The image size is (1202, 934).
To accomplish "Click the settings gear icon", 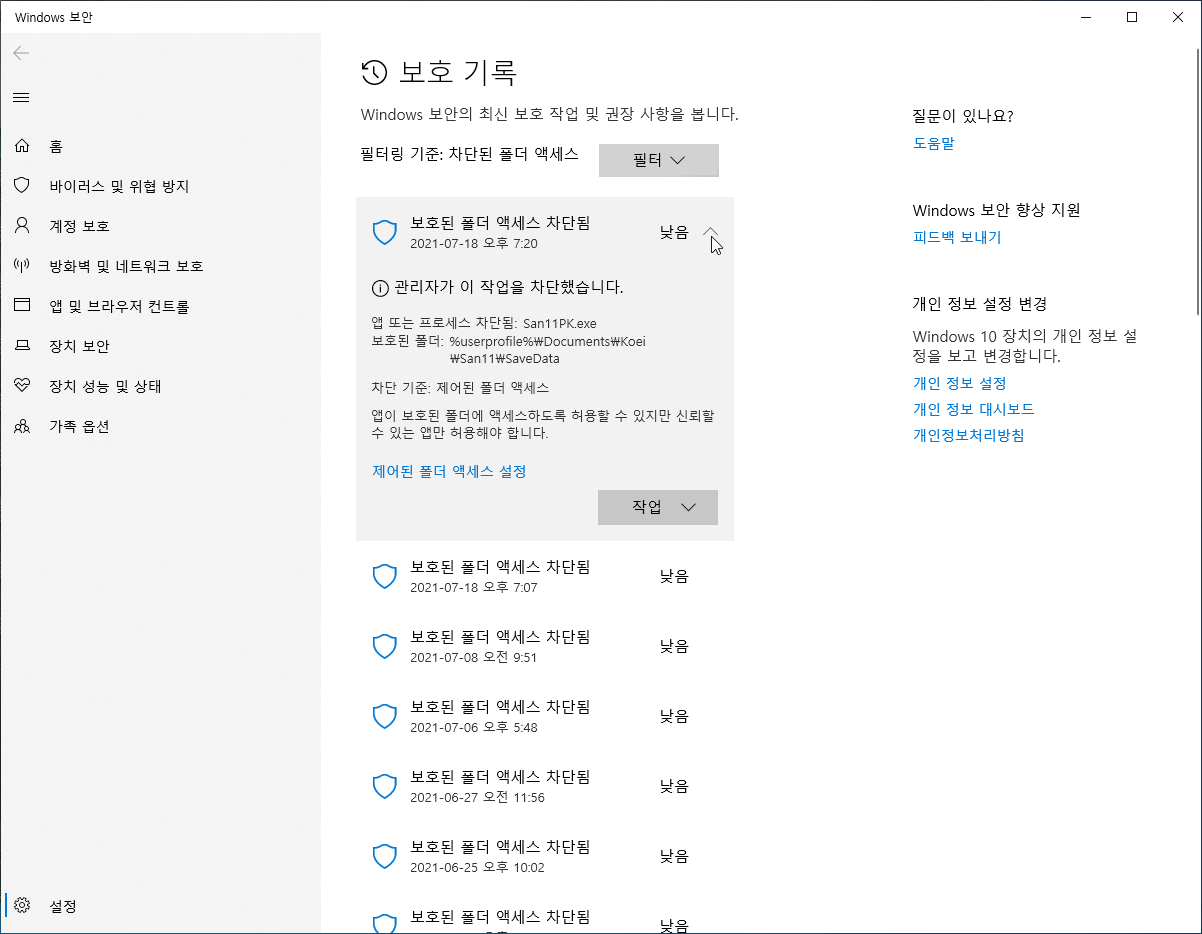I will pyautogui.click(x=22, y=906).
